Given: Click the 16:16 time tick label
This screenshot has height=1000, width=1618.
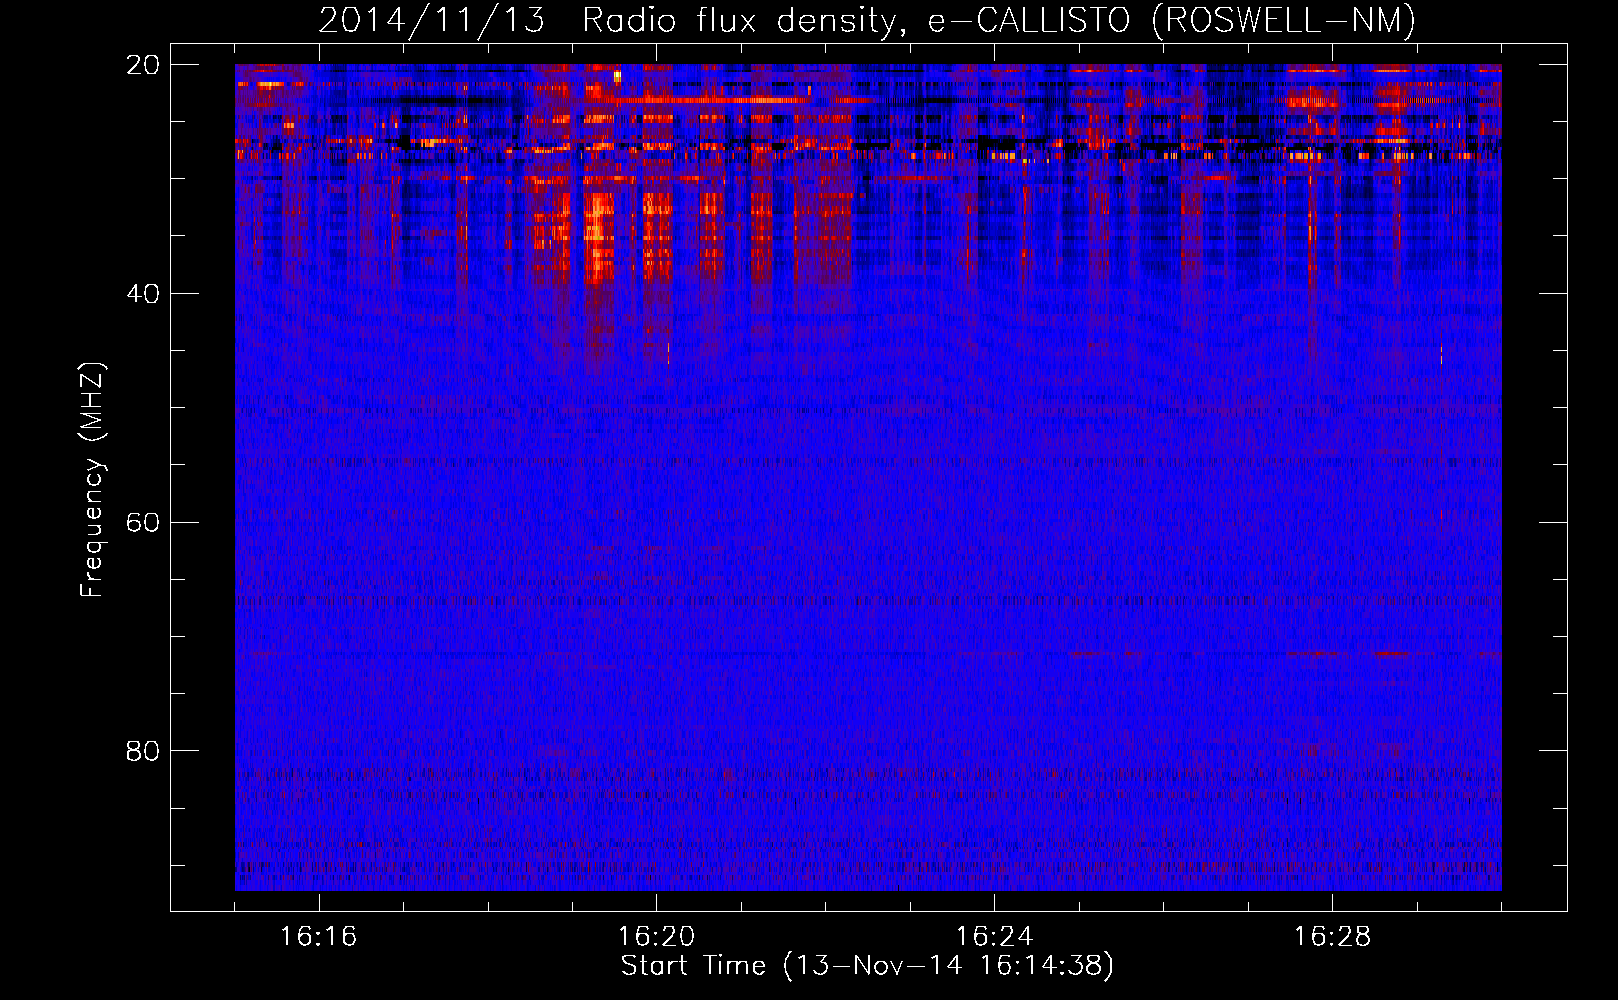Looking at the screenshot, I should 318,937.
